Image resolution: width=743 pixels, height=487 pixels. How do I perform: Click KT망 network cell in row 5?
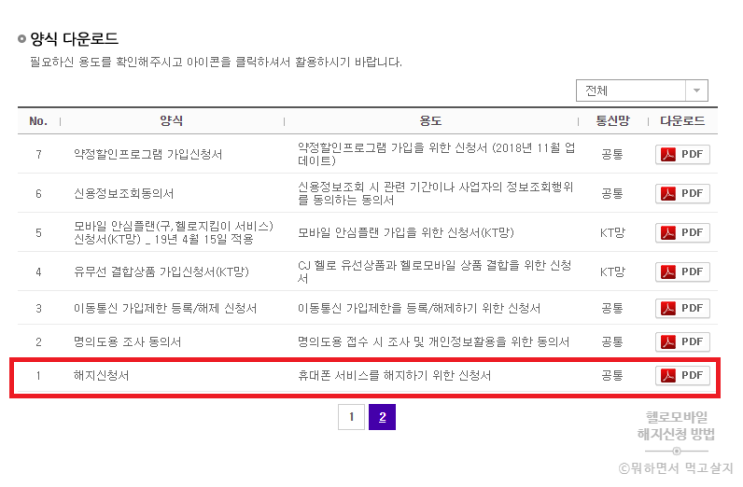click(612, 233)
